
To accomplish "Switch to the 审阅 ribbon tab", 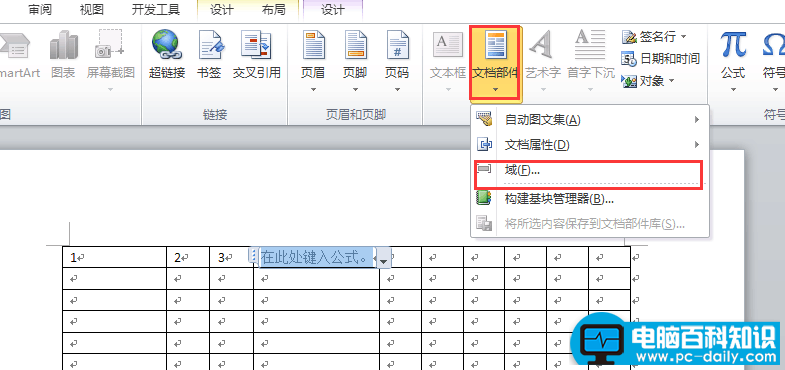I will 40,10.
